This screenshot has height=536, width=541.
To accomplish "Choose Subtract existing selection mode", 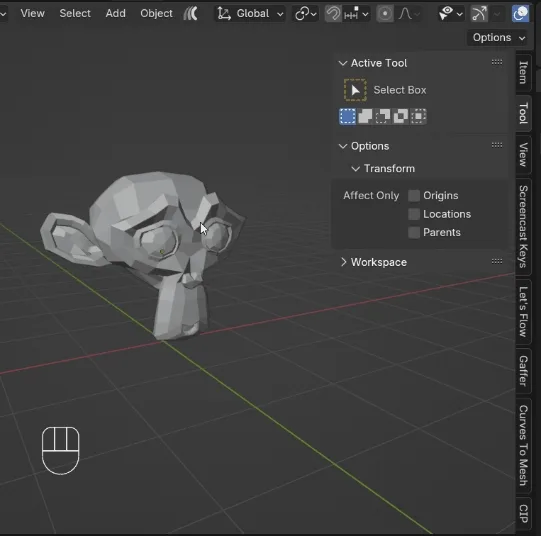I will point(383,116).
